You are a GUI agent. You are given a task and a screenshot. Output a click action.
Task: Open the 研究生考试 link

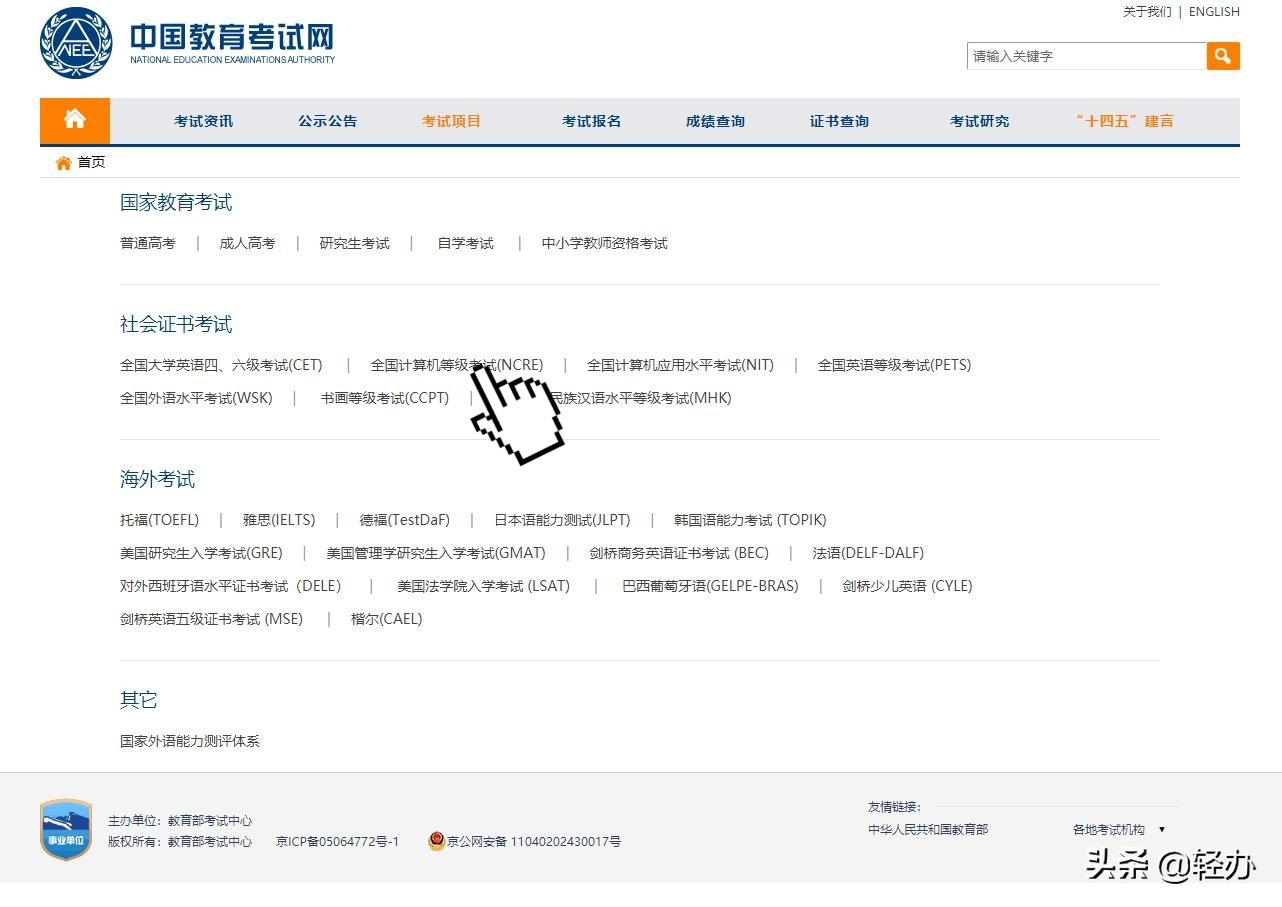(x=355, y=243)
